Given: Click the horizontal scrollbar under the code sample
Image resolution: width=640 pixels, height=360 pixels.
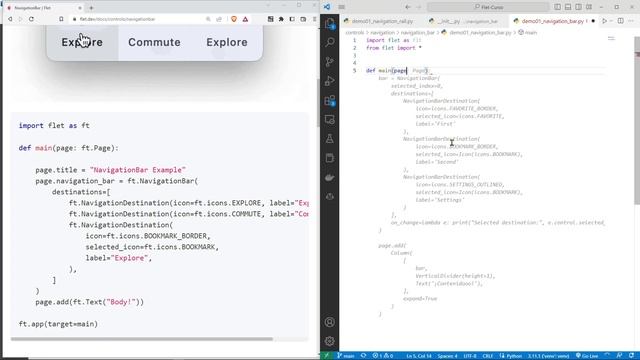Looking at the screenshot, I should coord(142,339).
